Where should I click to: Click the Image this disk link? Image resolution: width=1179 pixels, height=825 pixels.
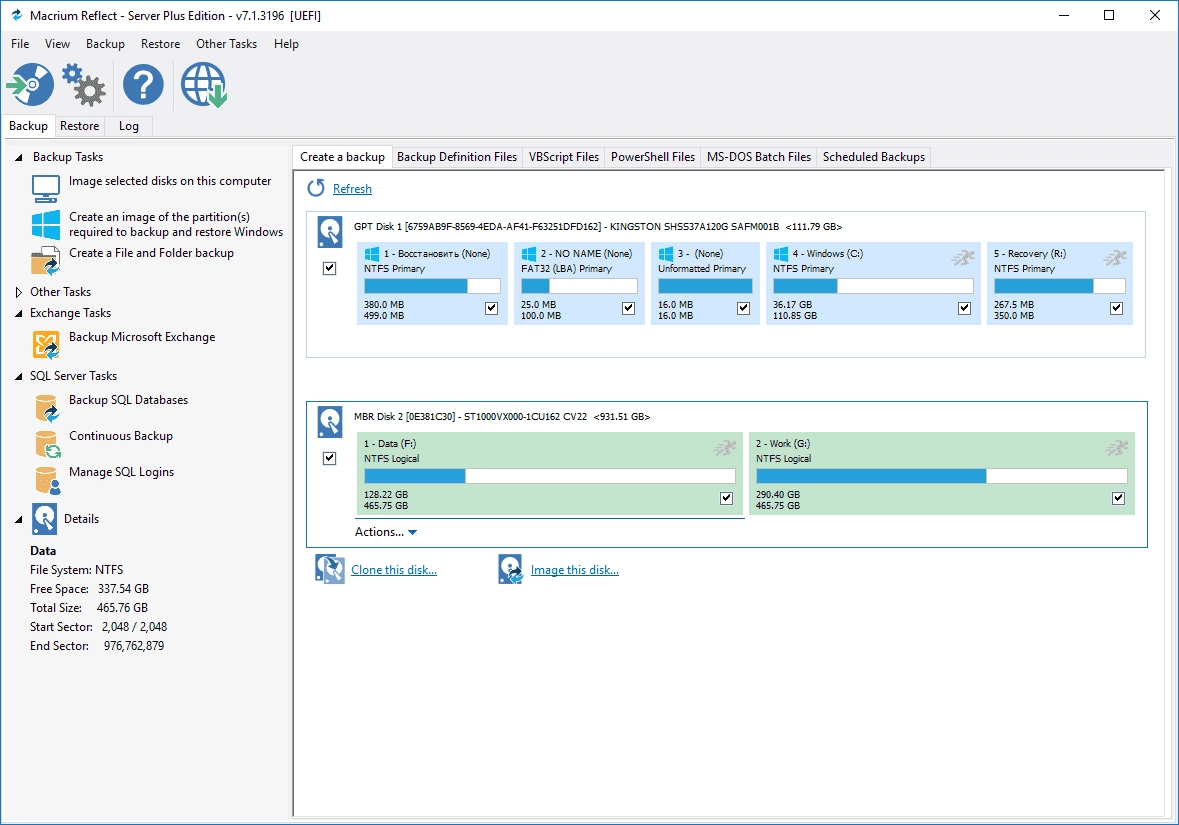click(574, 570)
